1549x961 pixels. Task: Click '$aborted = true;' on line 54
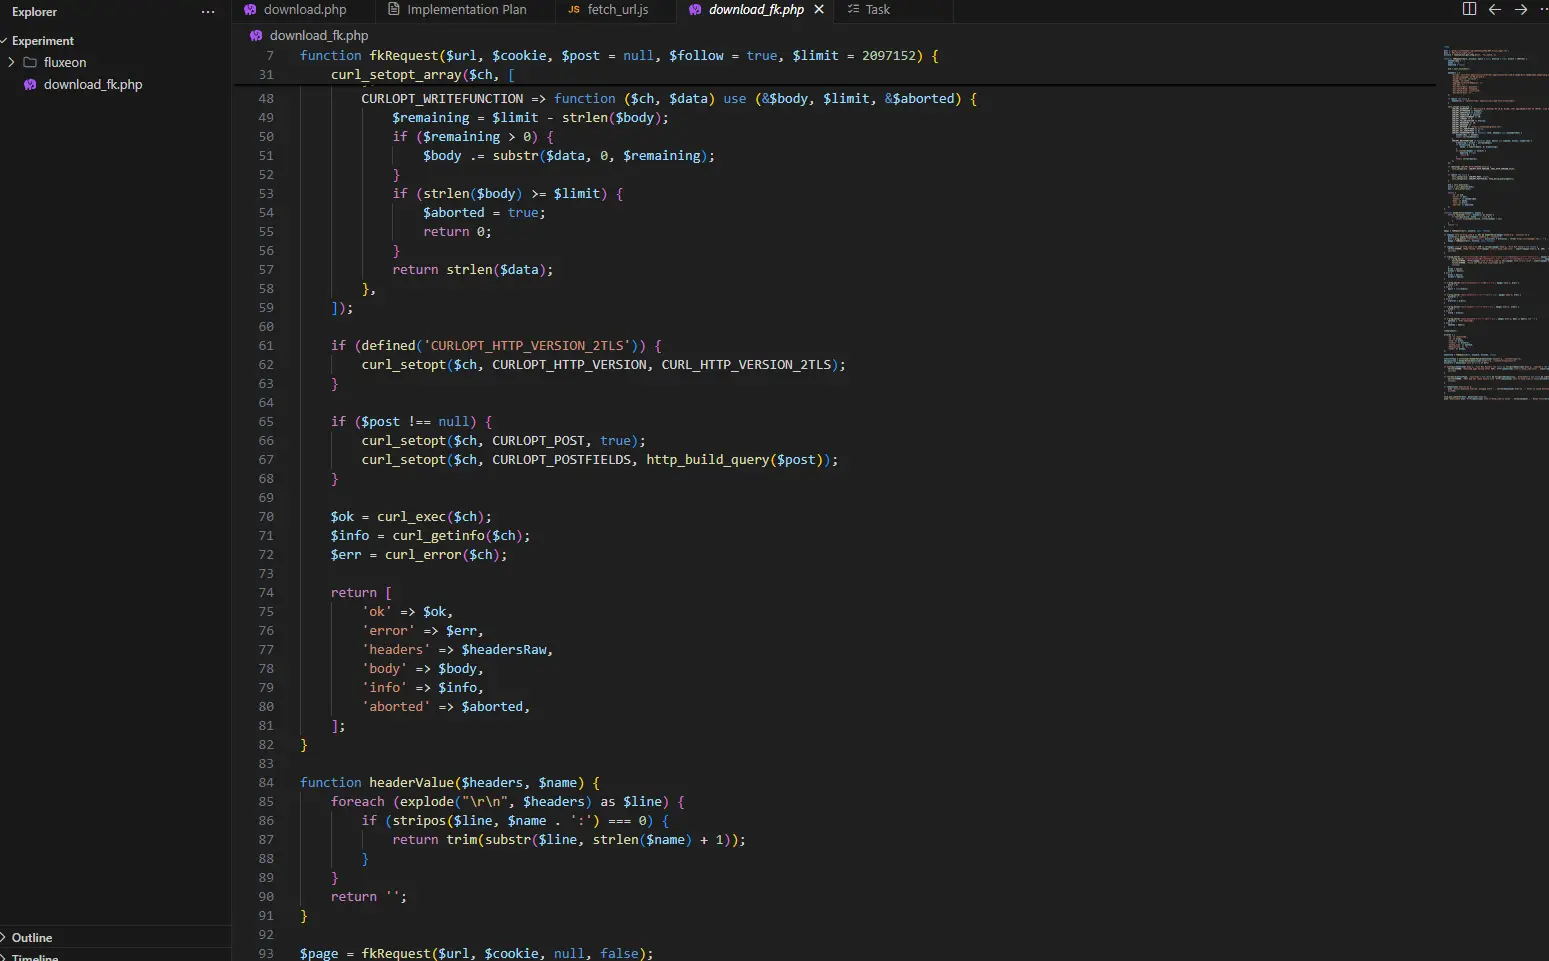click(x=484, y=213)
